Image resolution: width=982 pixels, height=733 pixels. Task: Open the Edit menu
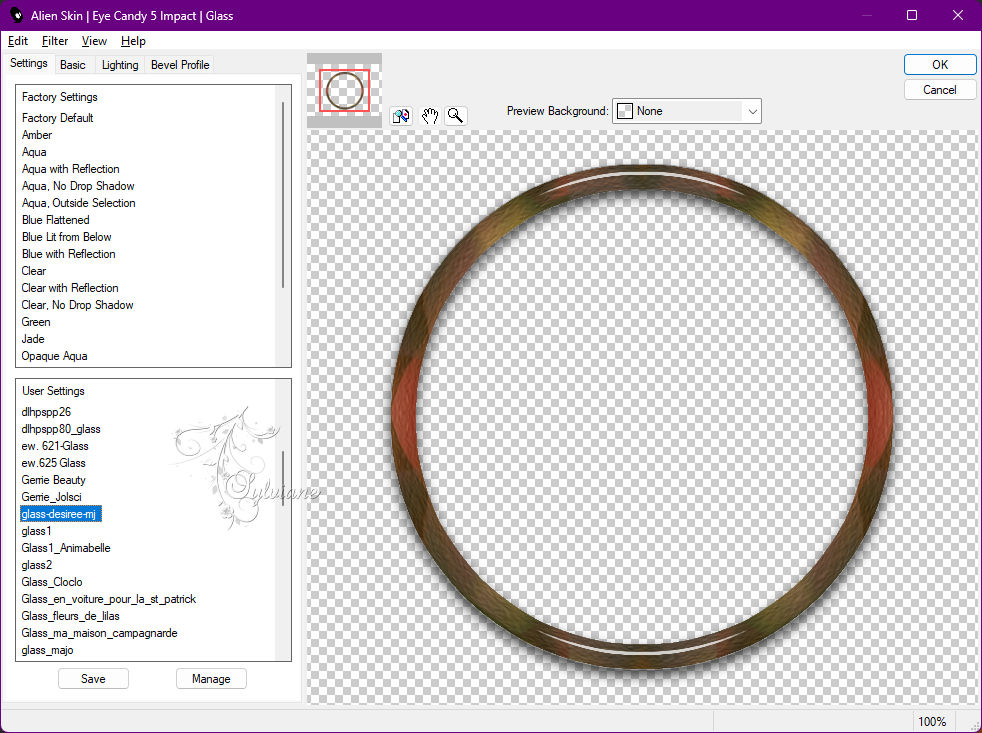18,41
